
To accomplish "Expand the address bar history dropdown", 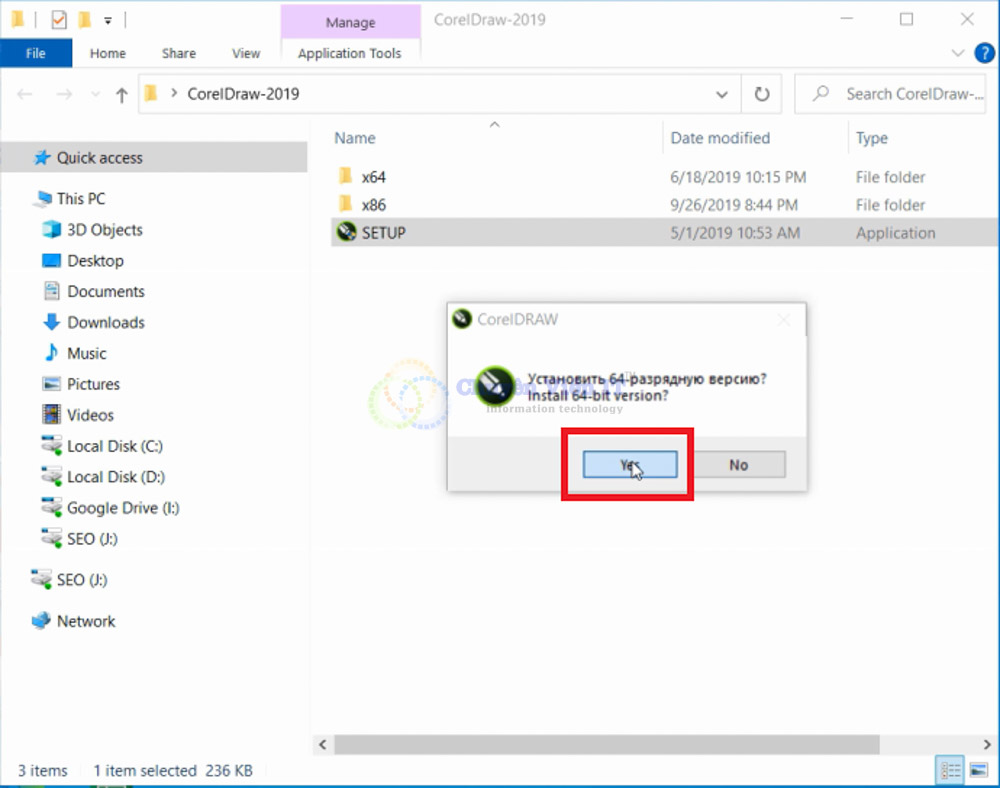I will click(x=722, y=94).
